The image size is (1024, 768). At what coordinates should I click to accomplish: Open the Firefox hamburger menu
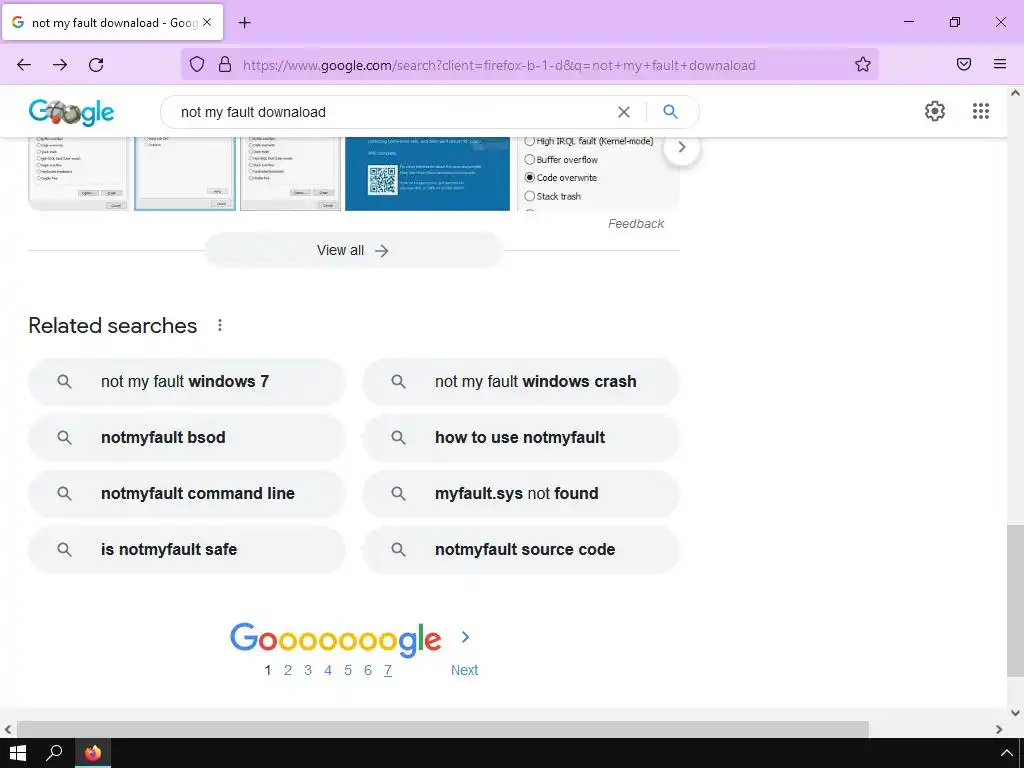click(x=999, y=64)
